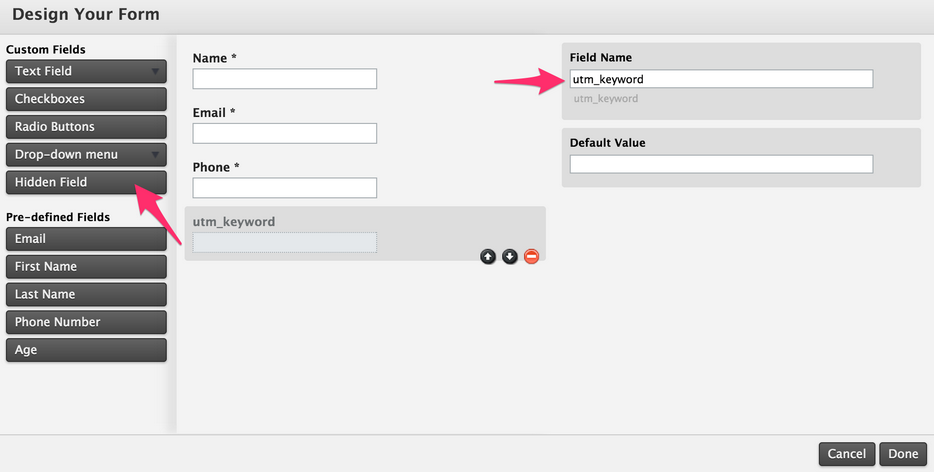The width and height of the screenshot is (934, 472).
Task: Select the Name form input
Action: click(x=285, y=79)
